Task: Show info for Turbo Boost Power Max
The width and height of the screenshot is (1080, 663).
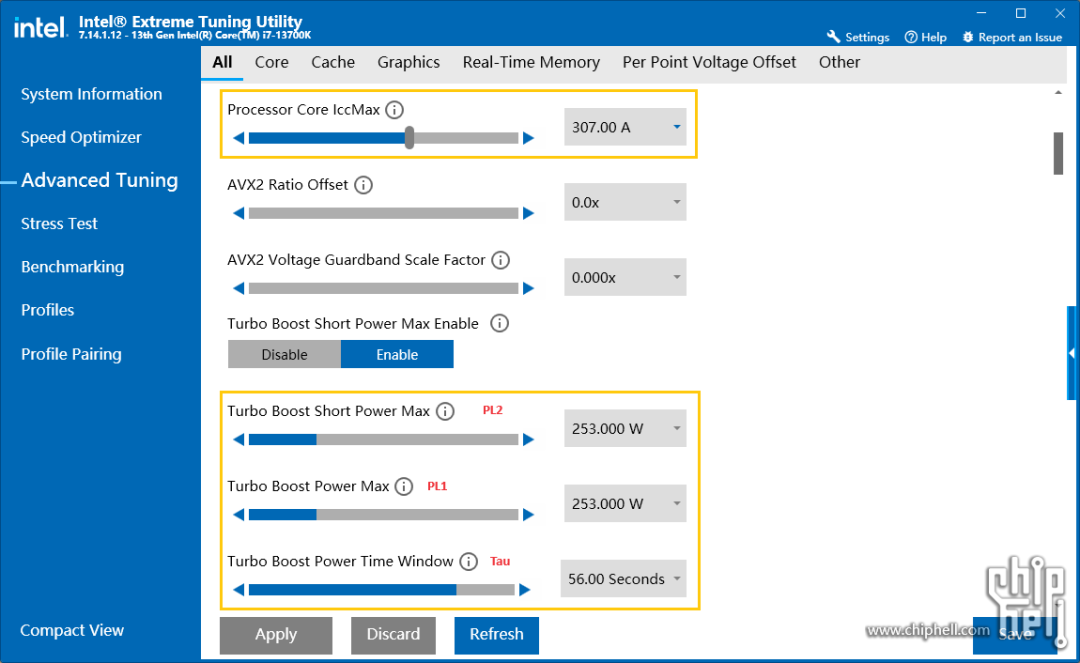Action: [404, 487]
